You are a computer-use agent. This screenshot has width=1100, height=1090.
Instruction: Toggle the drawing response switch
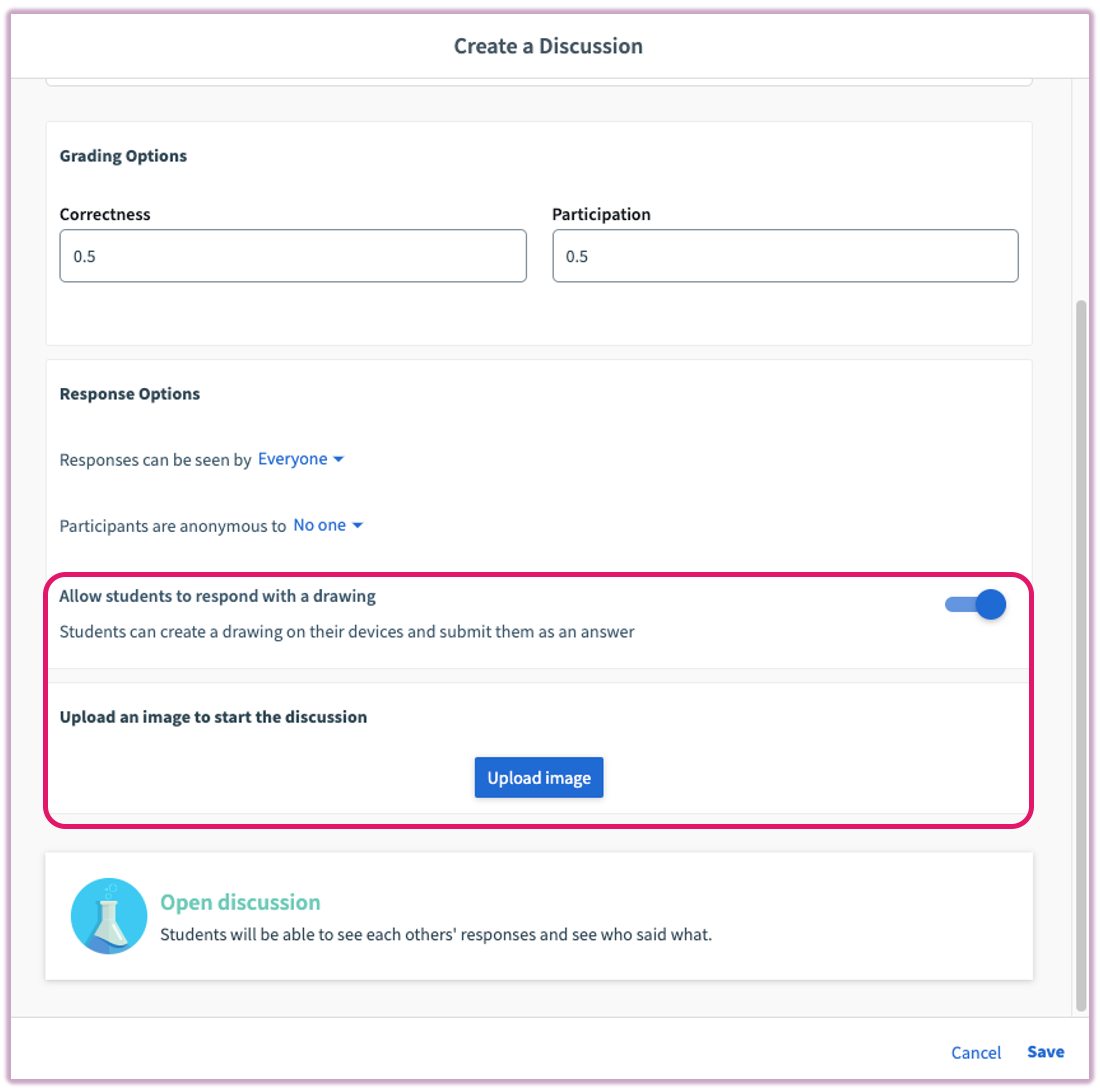[x=976, y=604]
